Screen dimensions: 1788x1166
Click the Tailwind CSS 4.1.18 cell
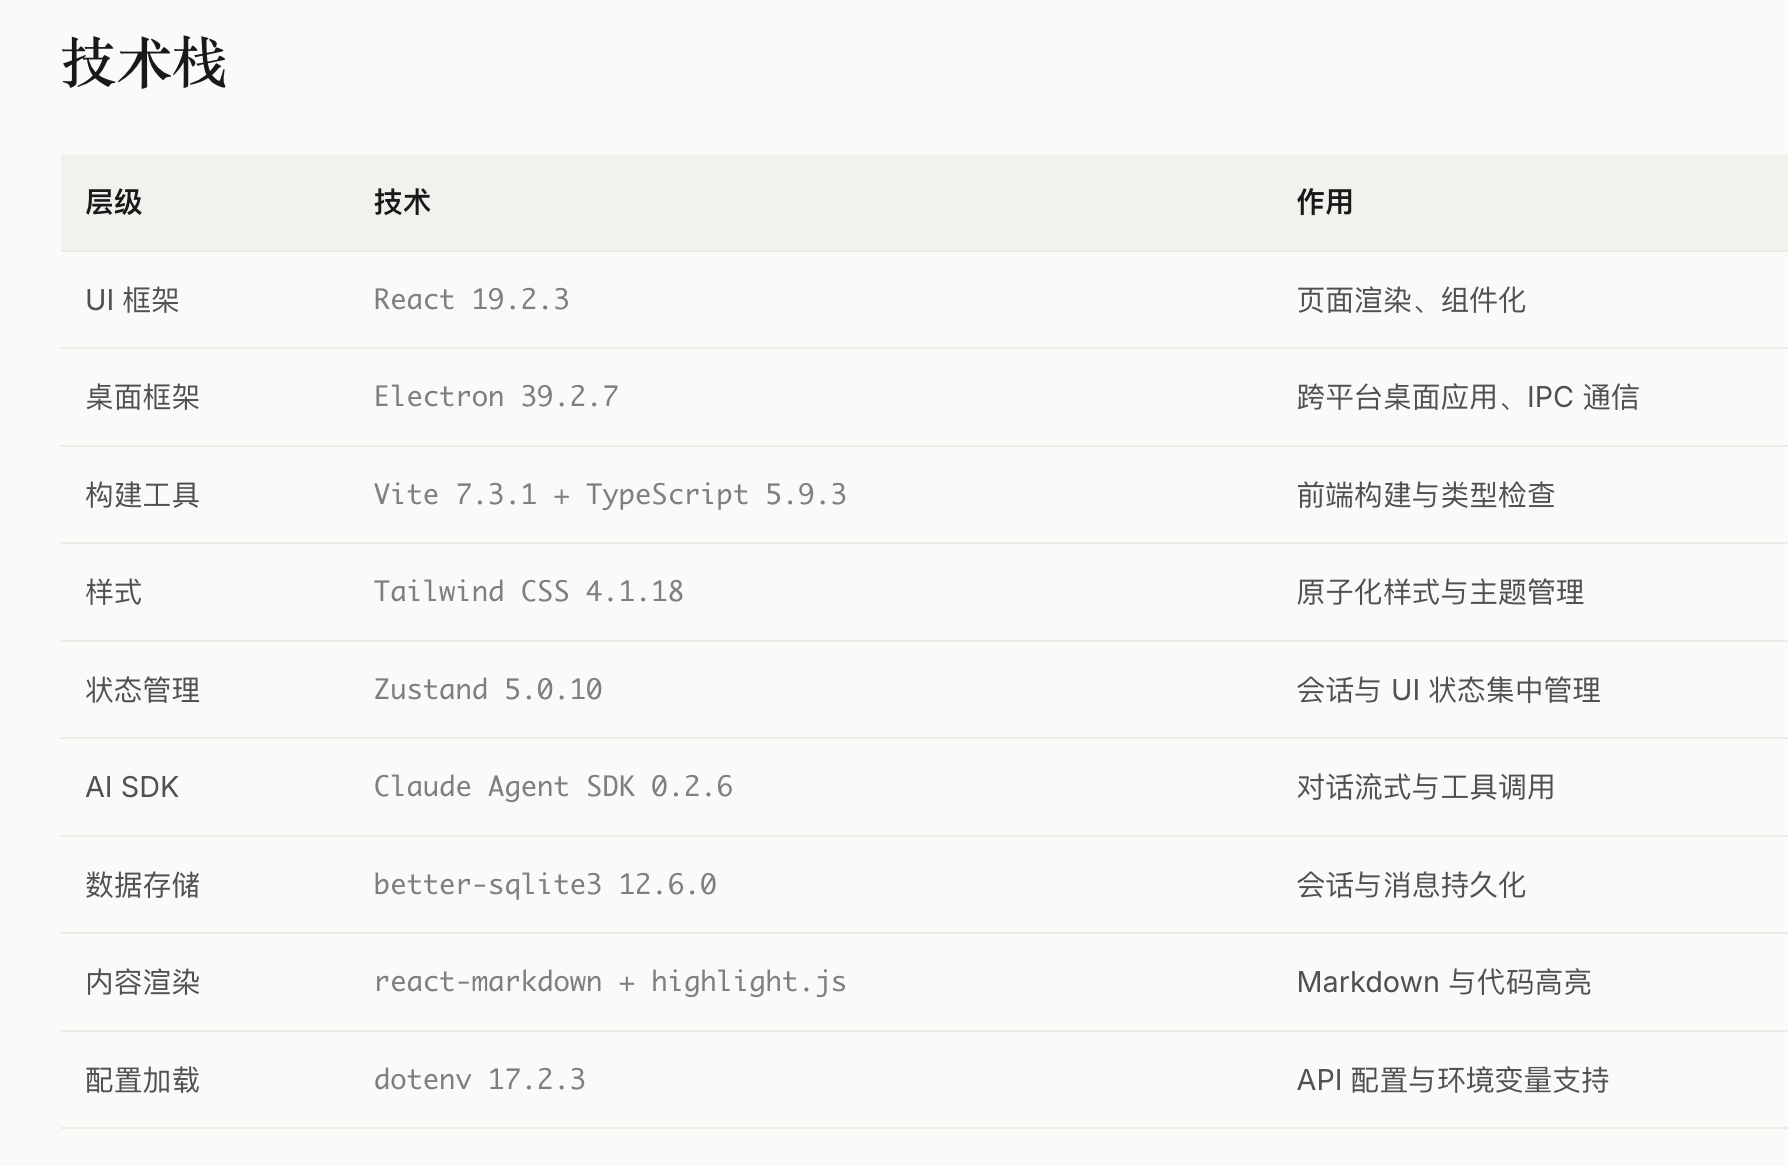528,592
